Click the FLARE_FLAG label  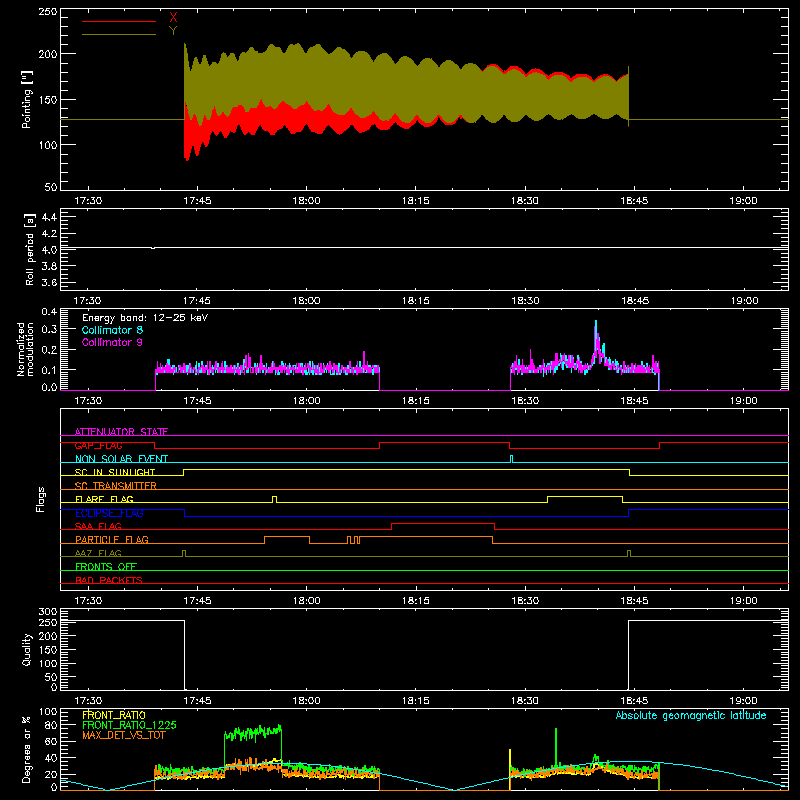[104, 499]
